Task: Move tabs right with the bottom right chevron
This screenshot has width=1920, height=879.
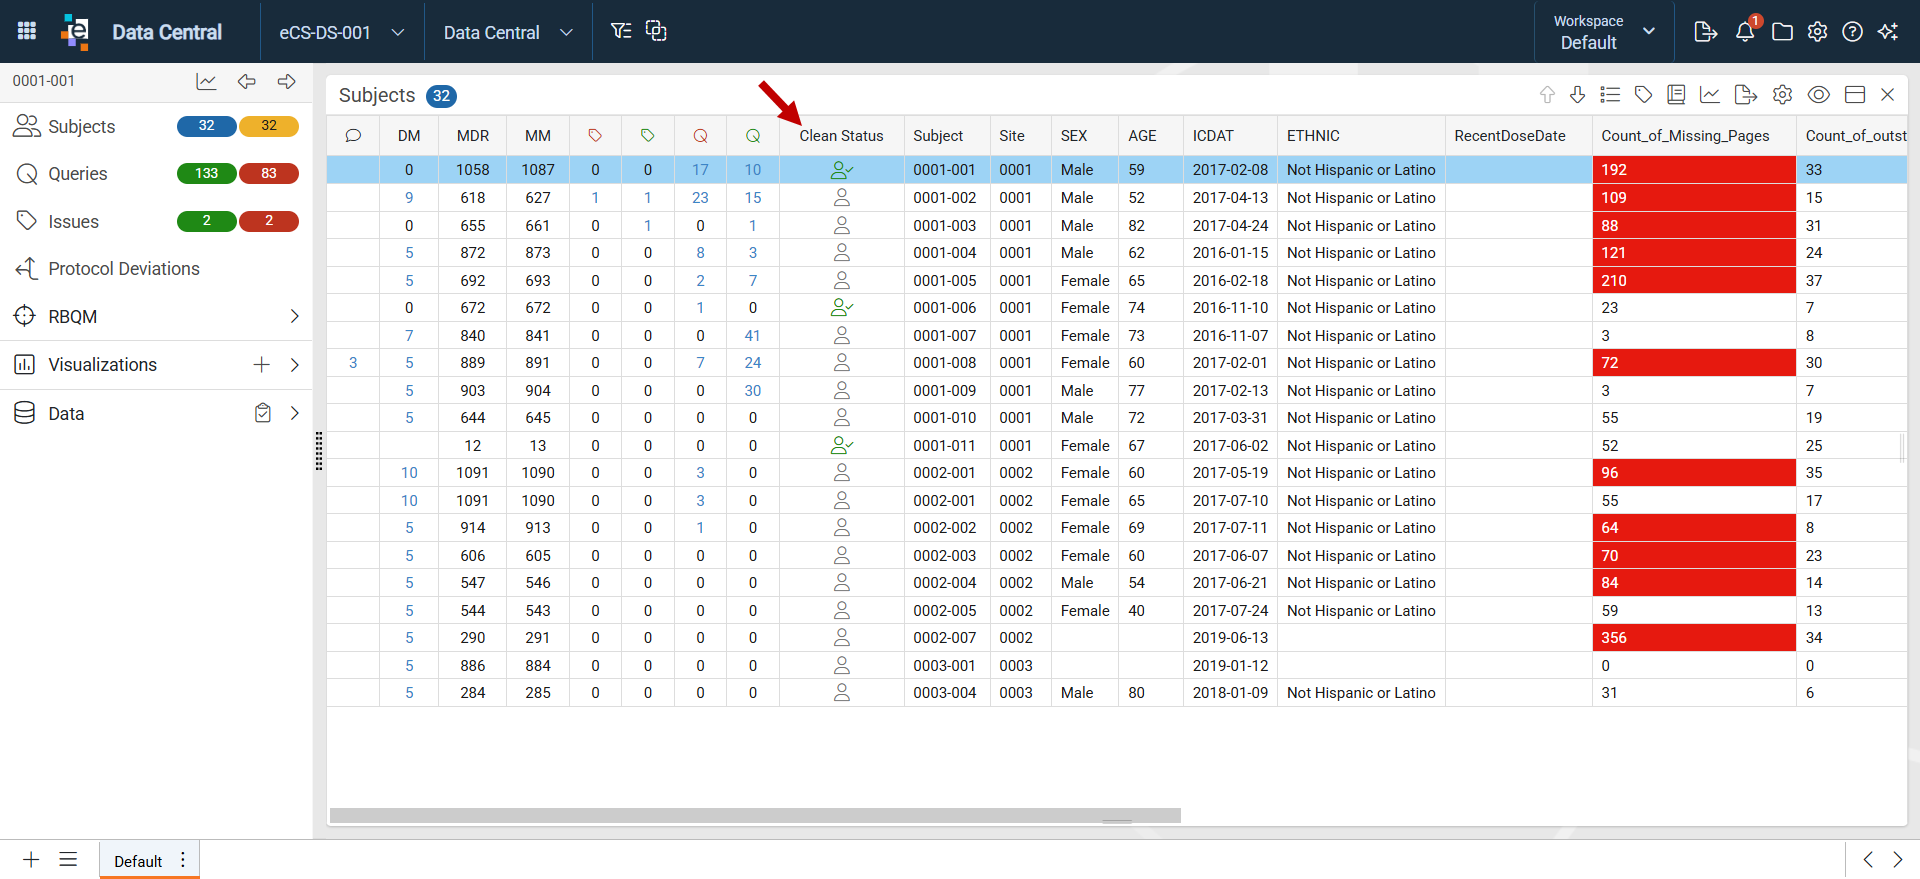Action: [1898, 860]
